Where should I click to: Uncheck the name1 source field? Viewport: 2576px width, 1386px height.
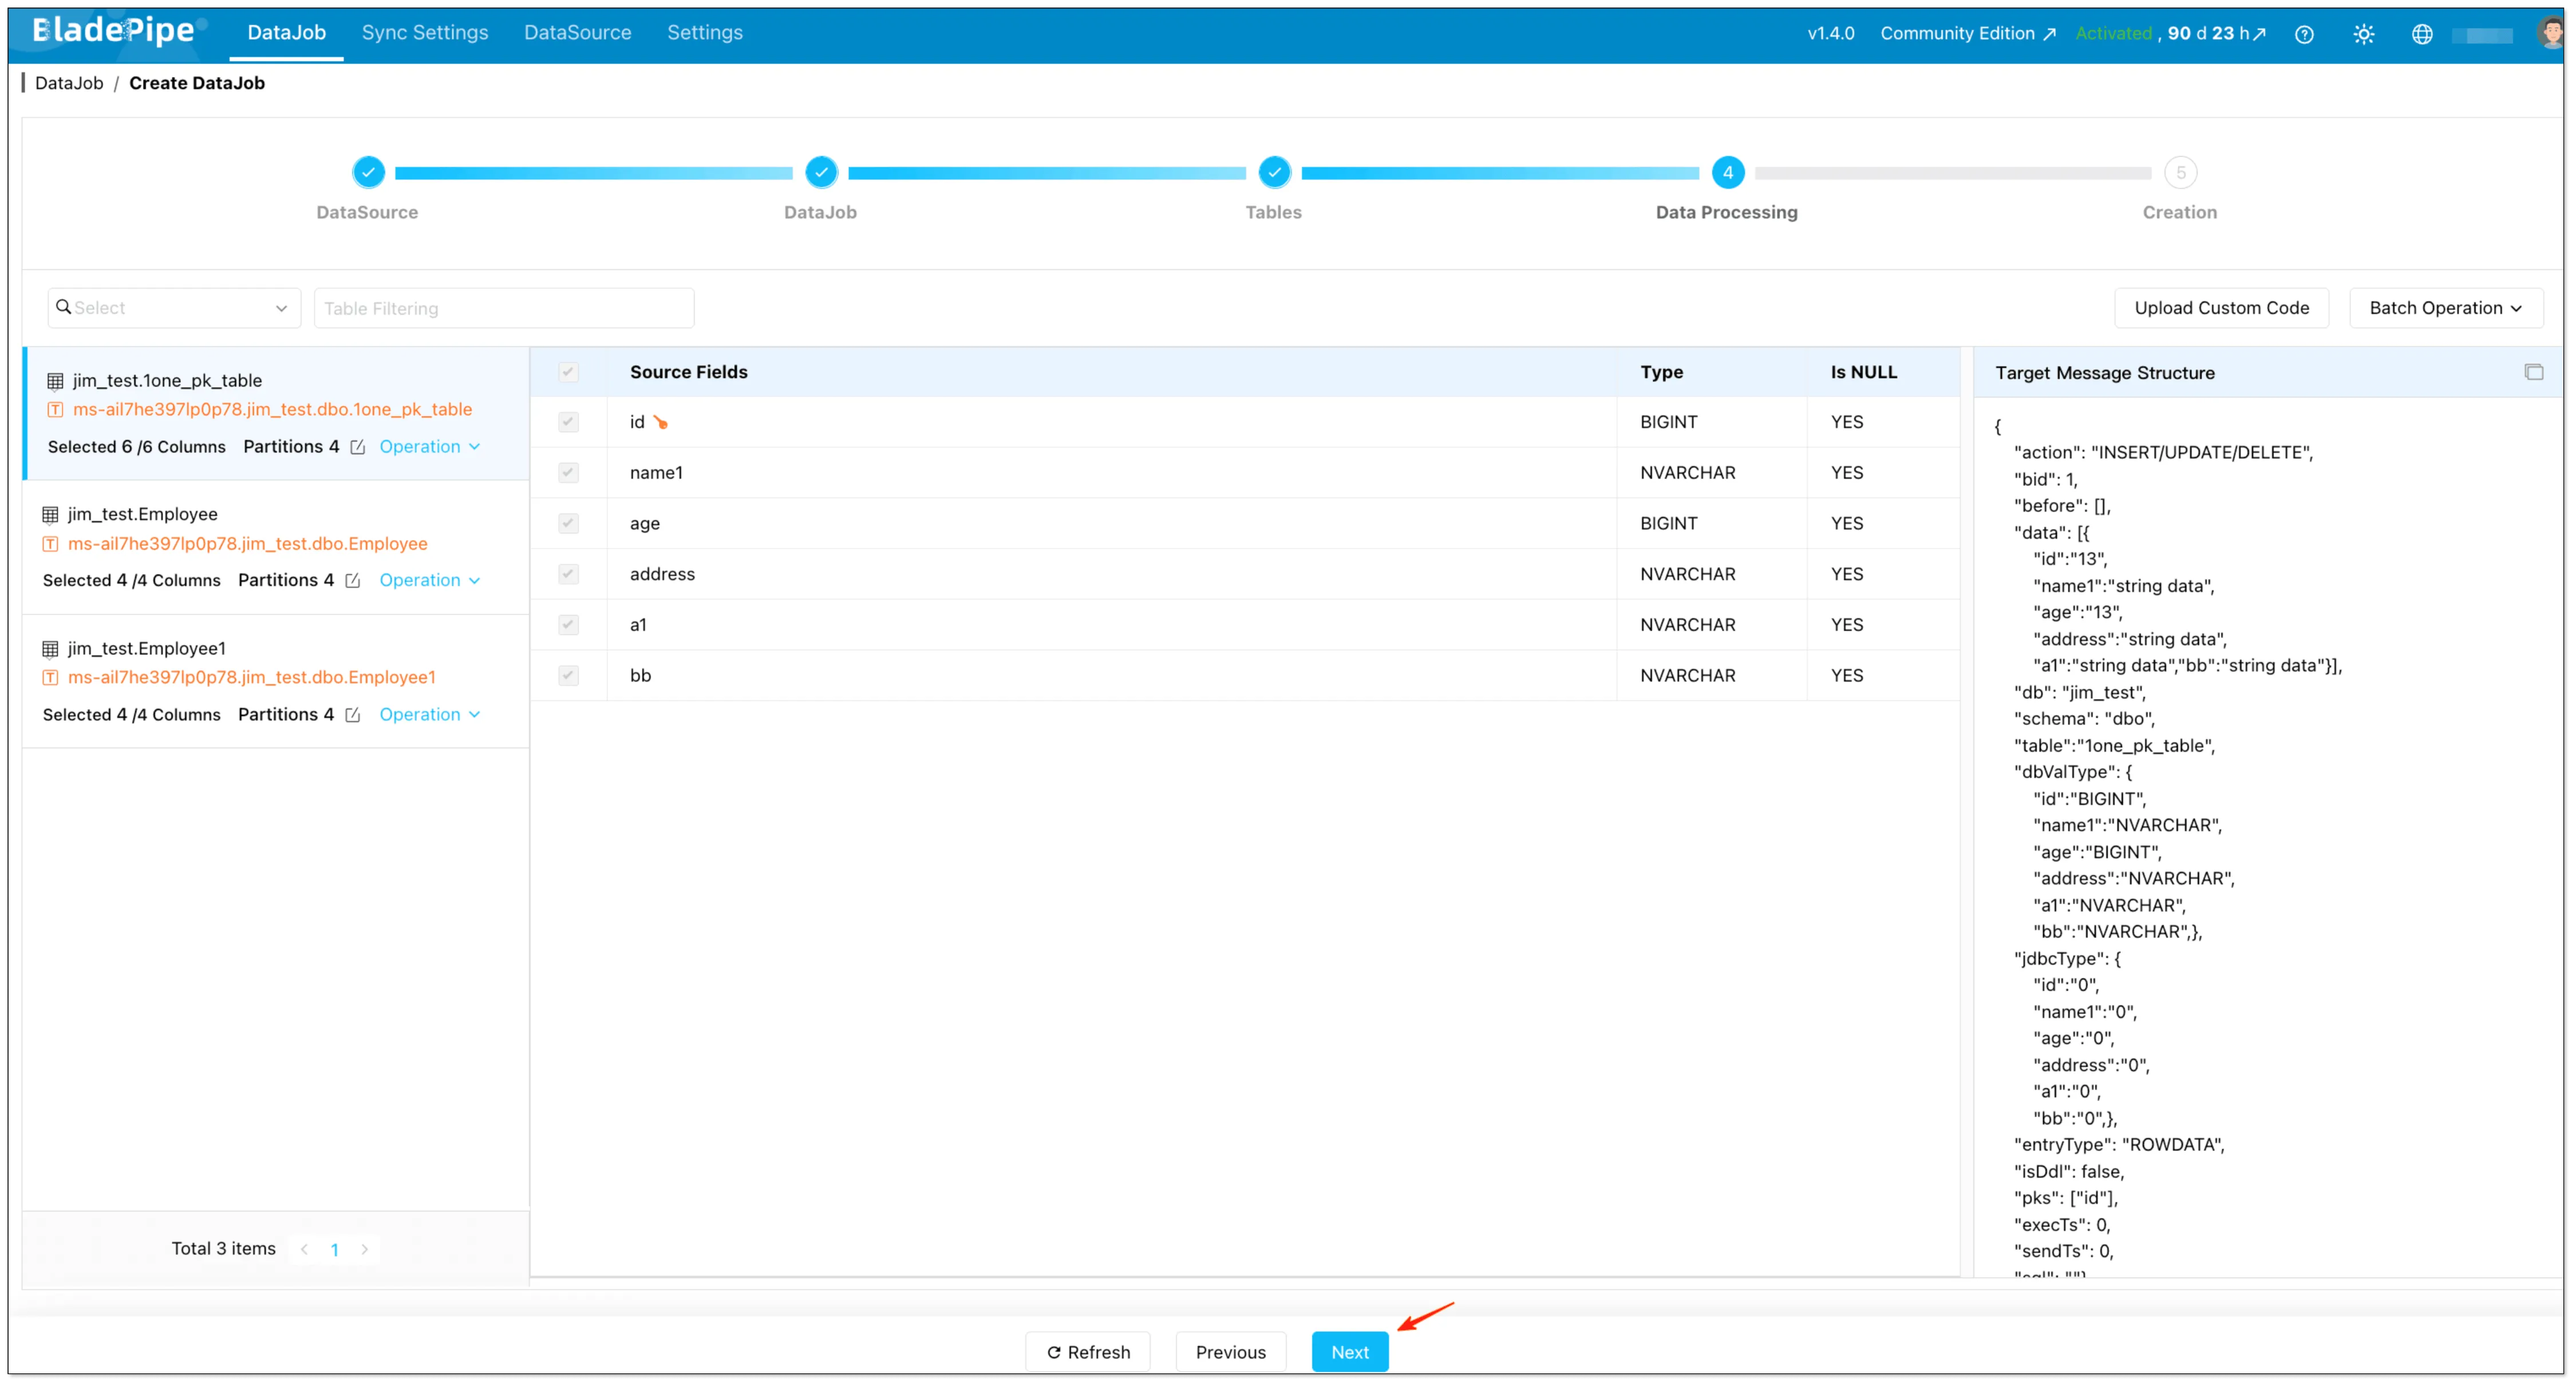[568, 472]
